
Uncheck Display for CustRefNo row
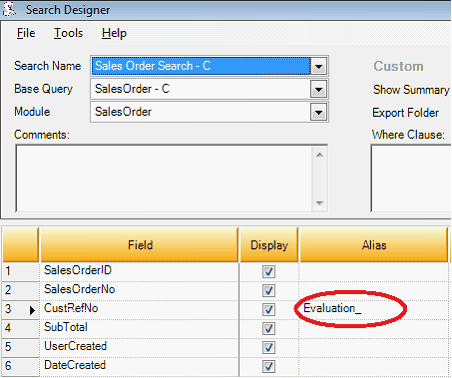tap(268, 309)
